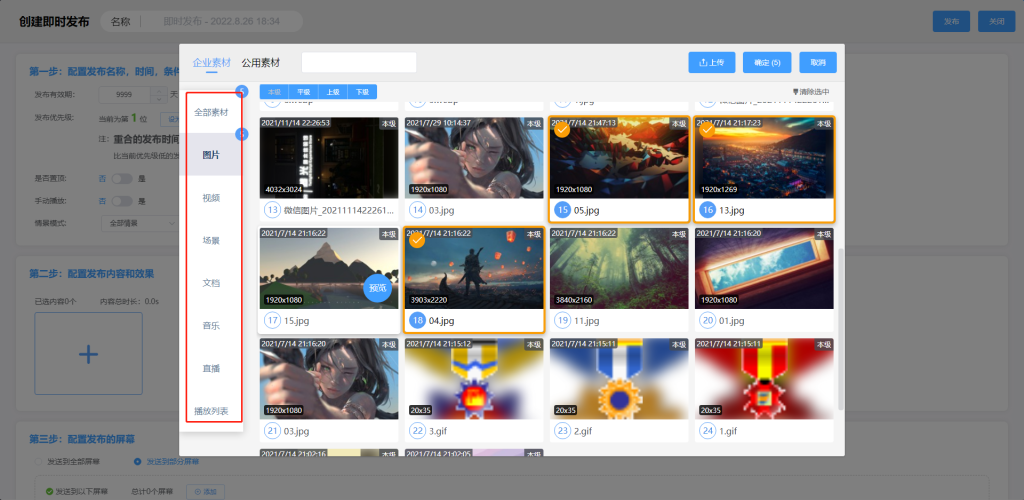Click number badge 18 beside 04.jpg

coord(417,320)
